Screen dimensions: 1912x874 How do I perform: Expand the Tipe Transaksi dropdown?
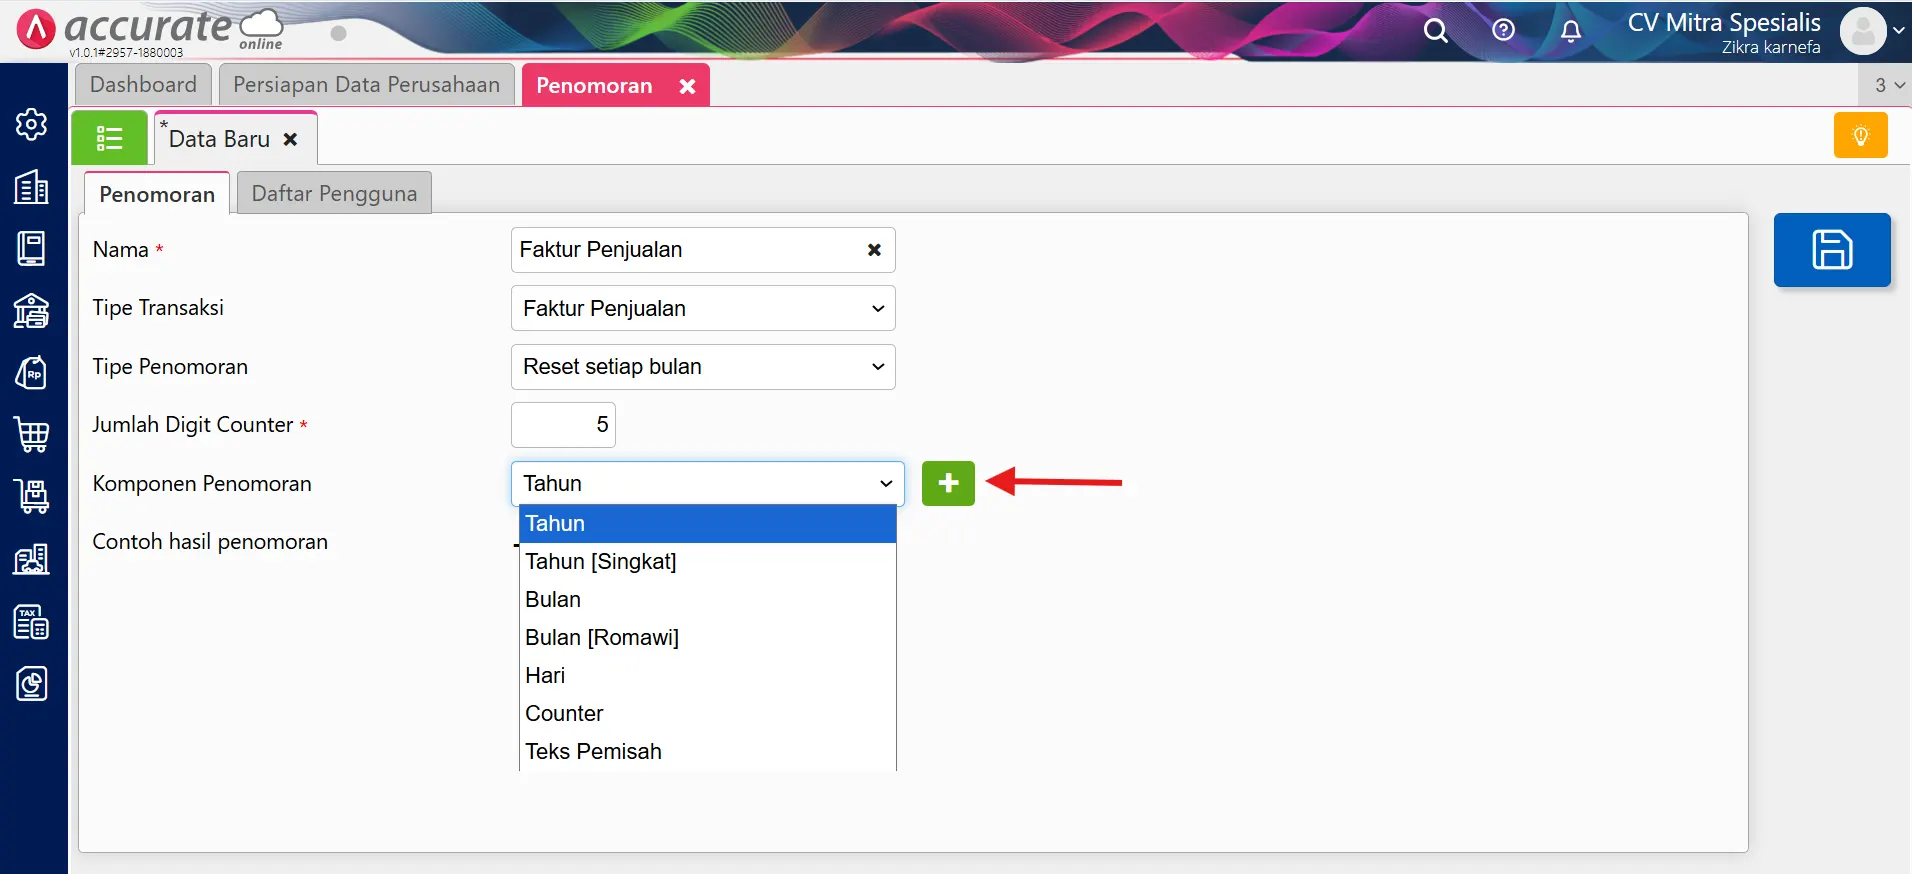click(x=703, y=308)
